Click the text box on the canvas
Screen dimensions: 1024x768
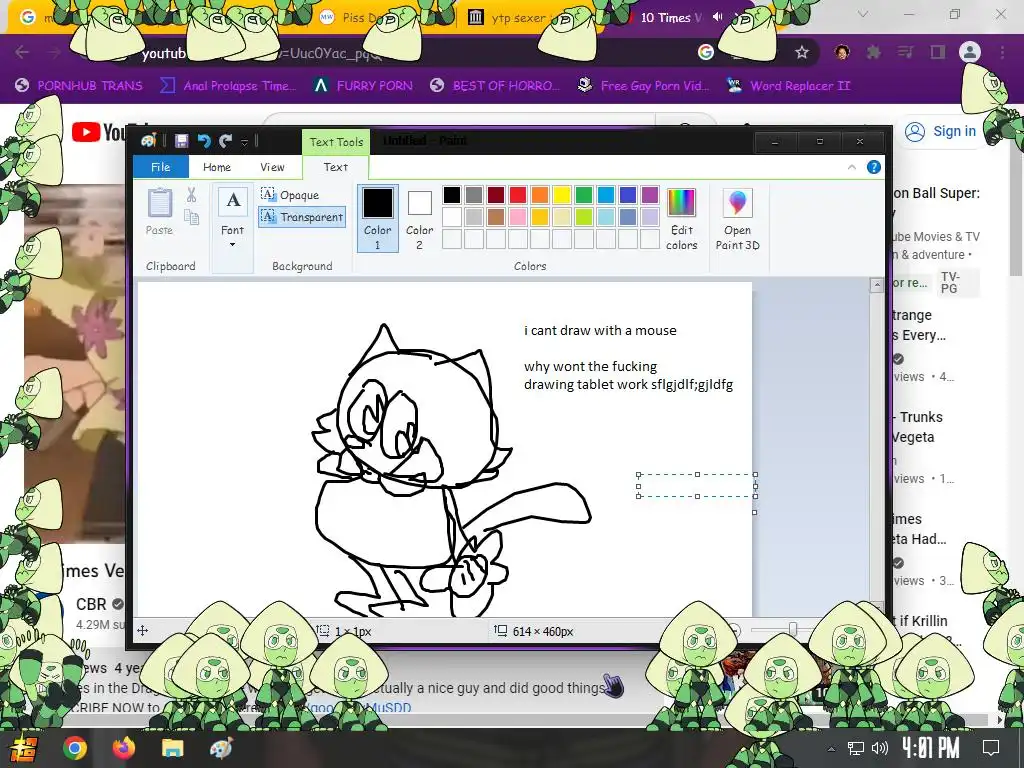click(697, 485)
